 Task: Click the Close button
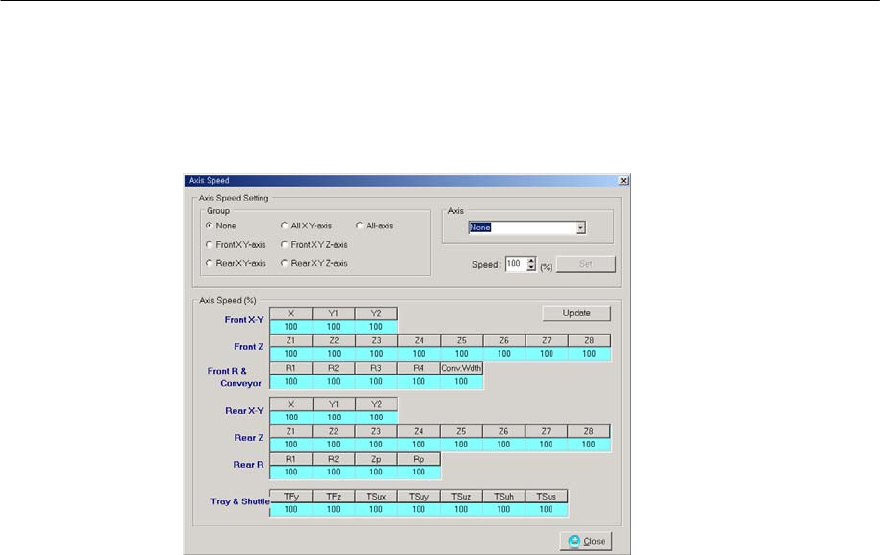586,541
